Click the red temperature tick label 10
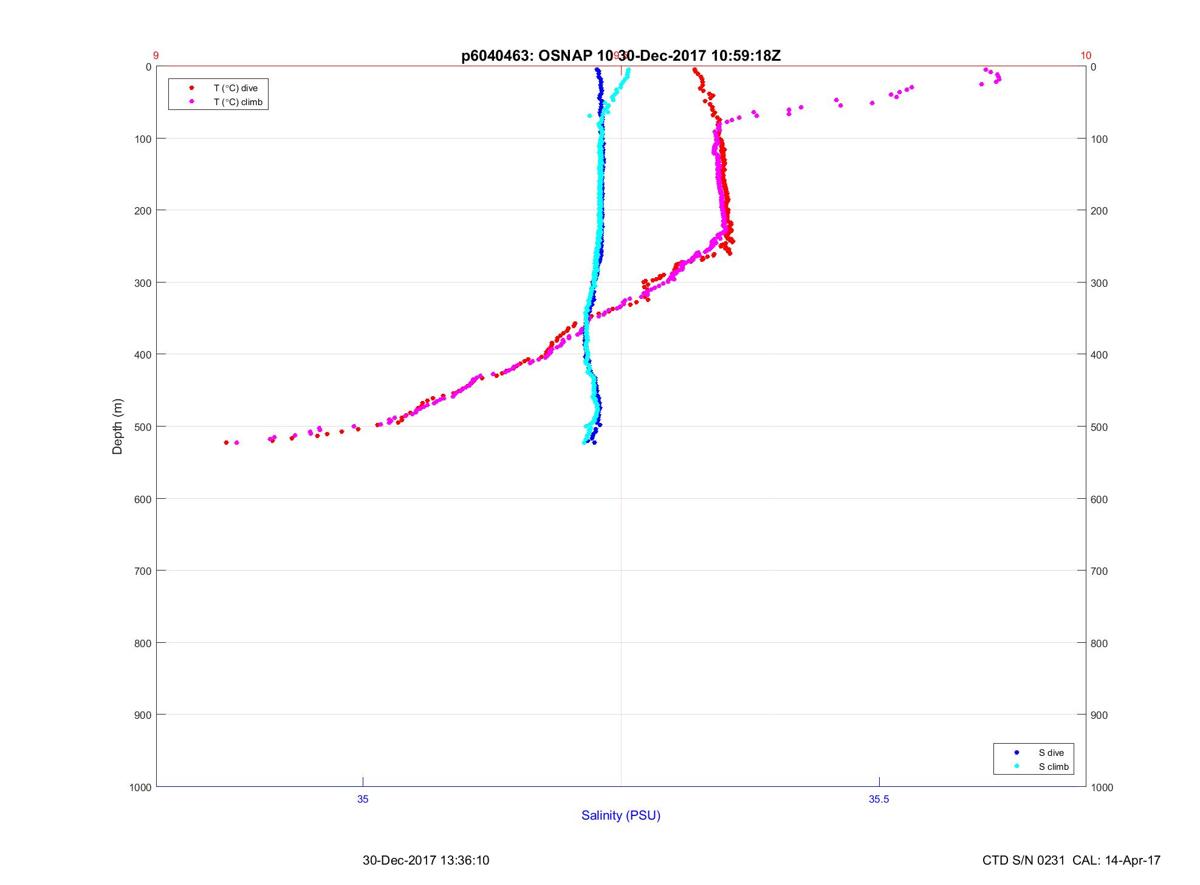 (1086, 56)
